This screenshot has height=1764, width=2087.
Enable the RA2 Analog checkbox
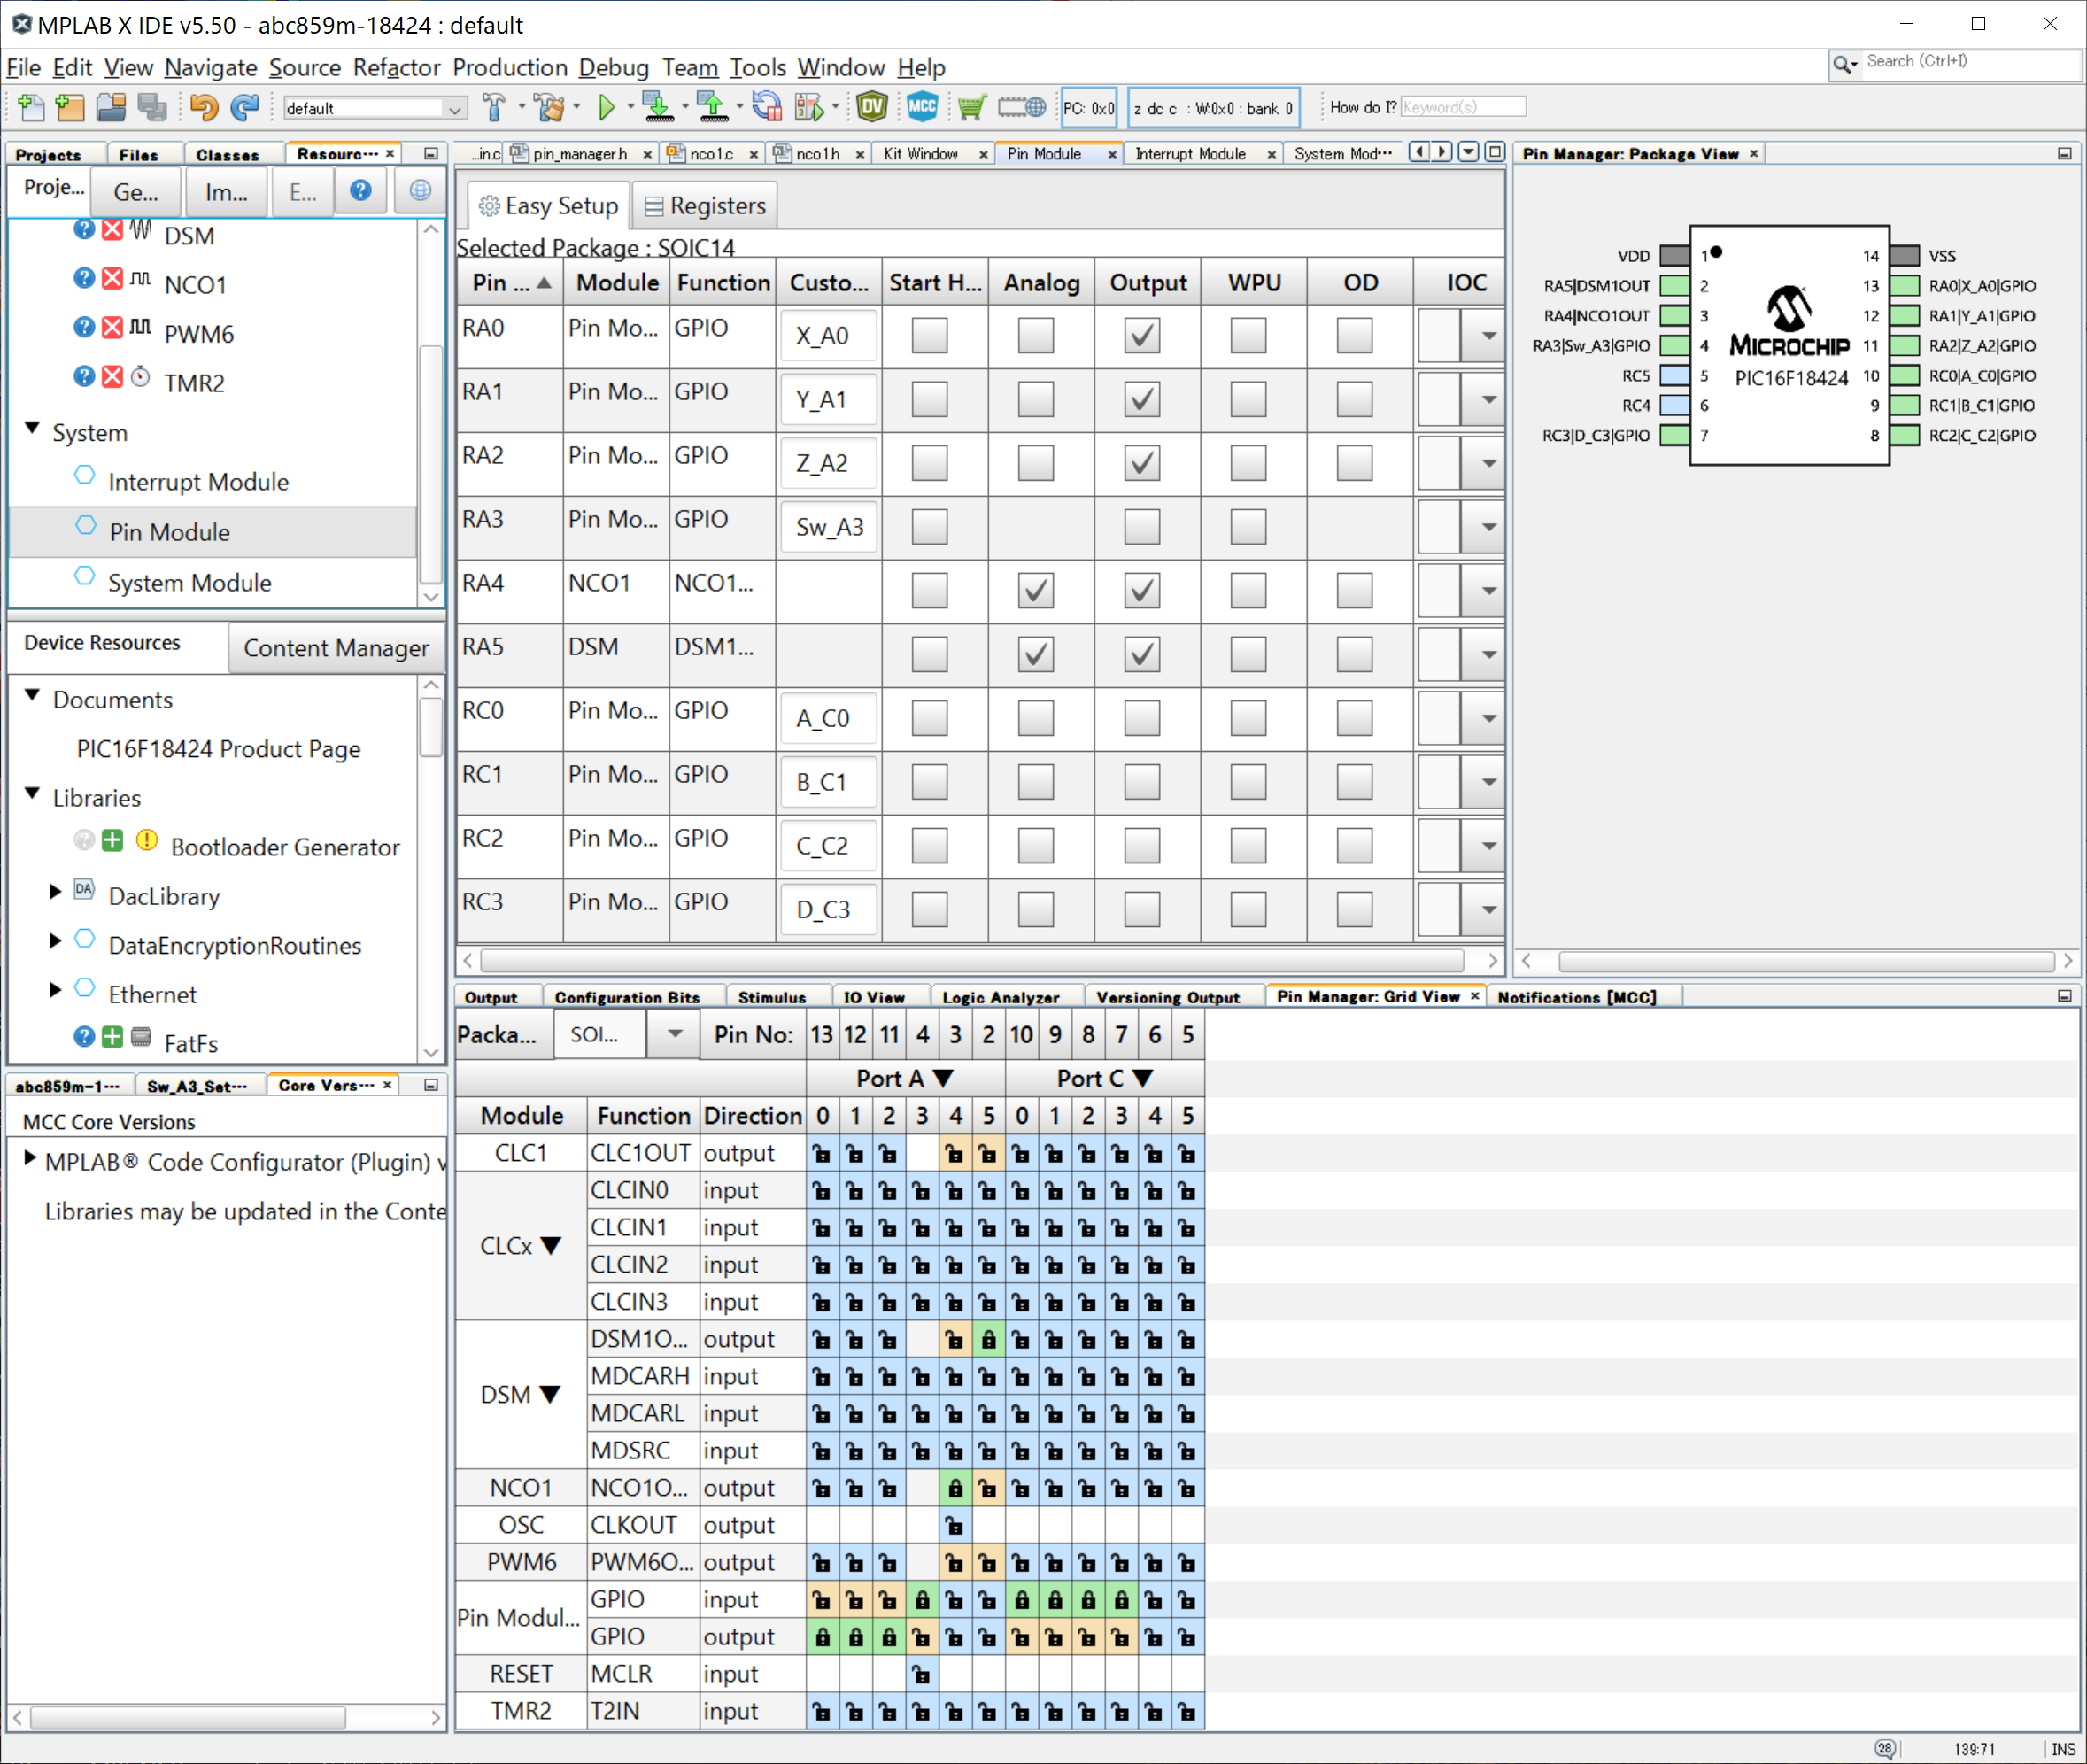click(1036, 463)
